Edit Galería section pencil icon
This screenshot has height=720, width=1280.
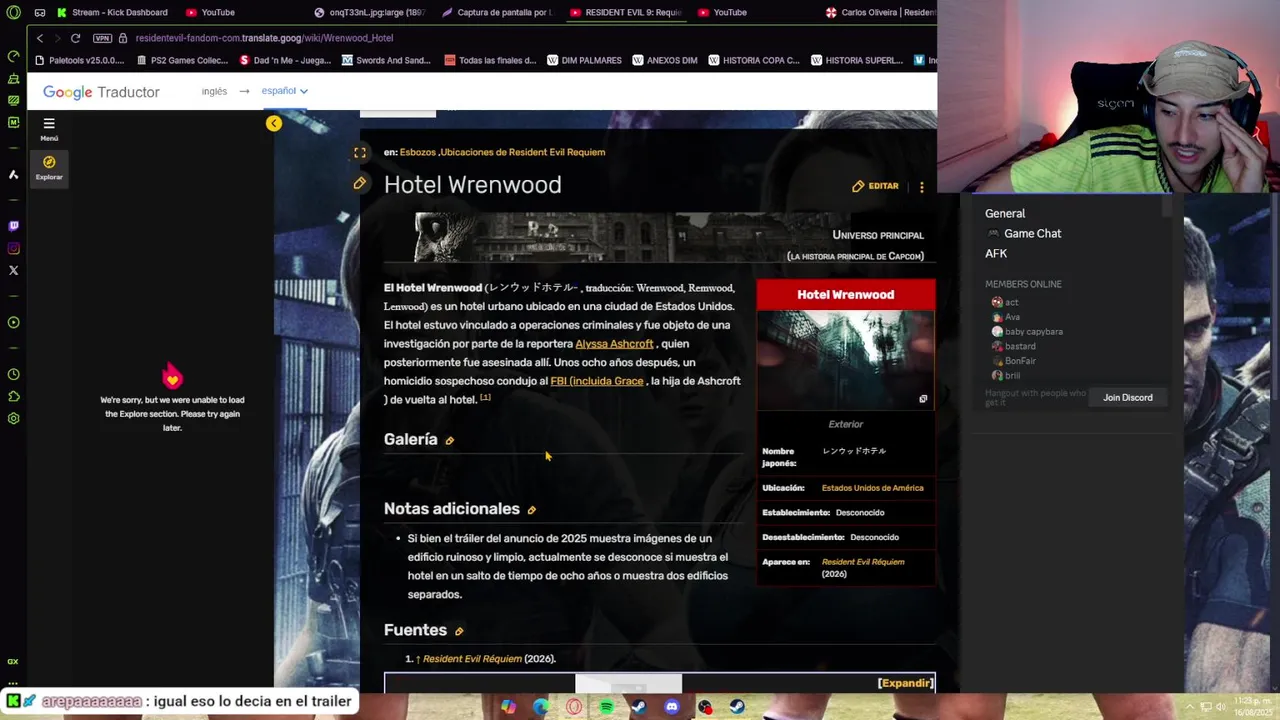click(x=449, y=440)
